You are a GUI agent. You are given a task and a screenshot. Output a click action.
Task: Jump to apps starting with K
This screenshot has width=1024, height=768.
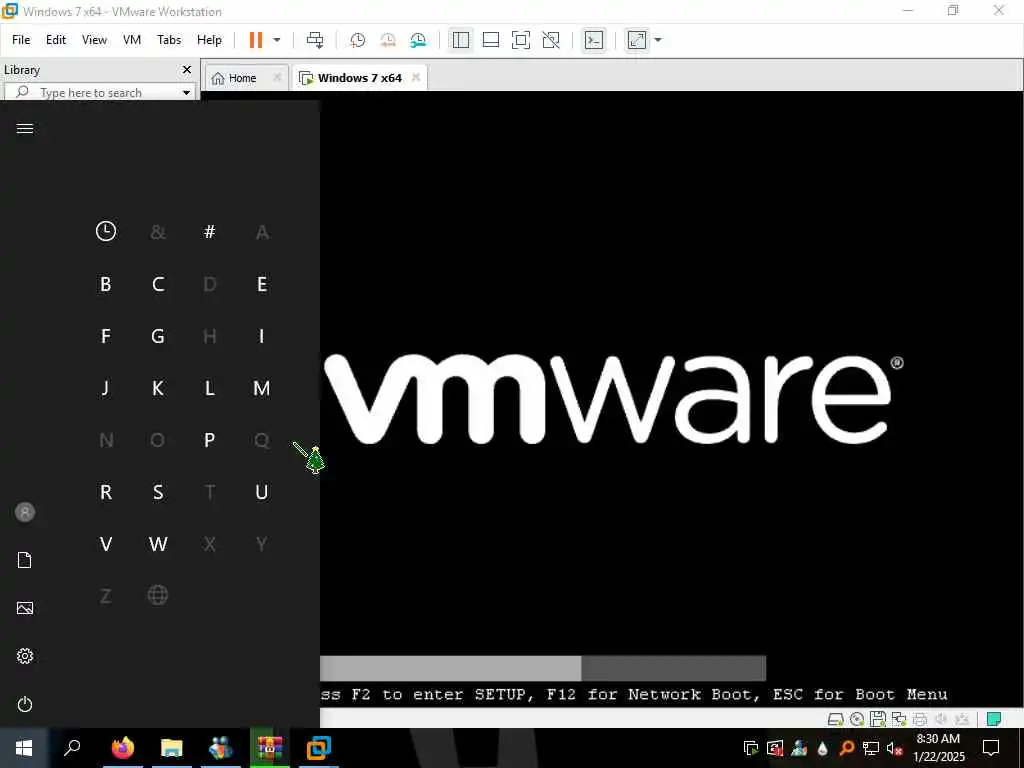pos(158,388)
